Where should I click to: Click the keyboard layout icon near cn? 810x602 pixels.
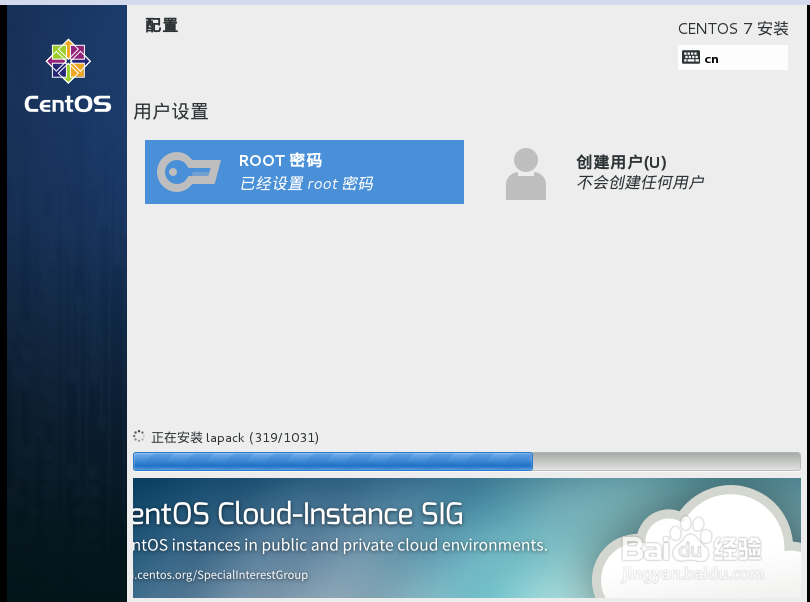tap(691, 57)
